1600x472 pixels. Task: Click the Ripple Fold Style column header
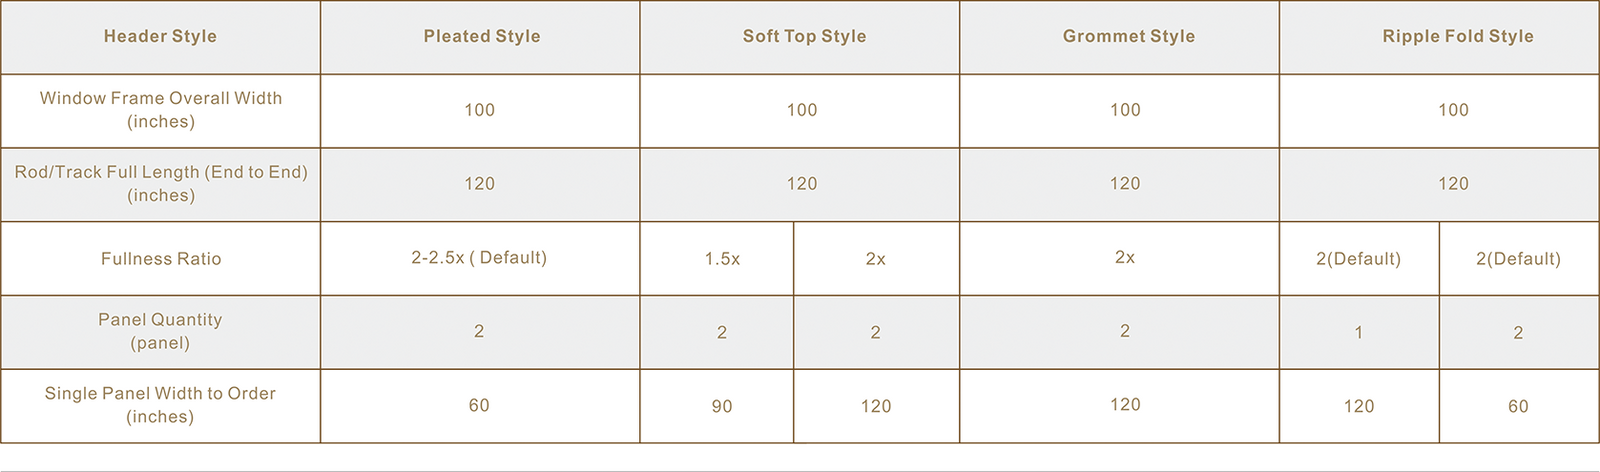tap(1457, 36)
